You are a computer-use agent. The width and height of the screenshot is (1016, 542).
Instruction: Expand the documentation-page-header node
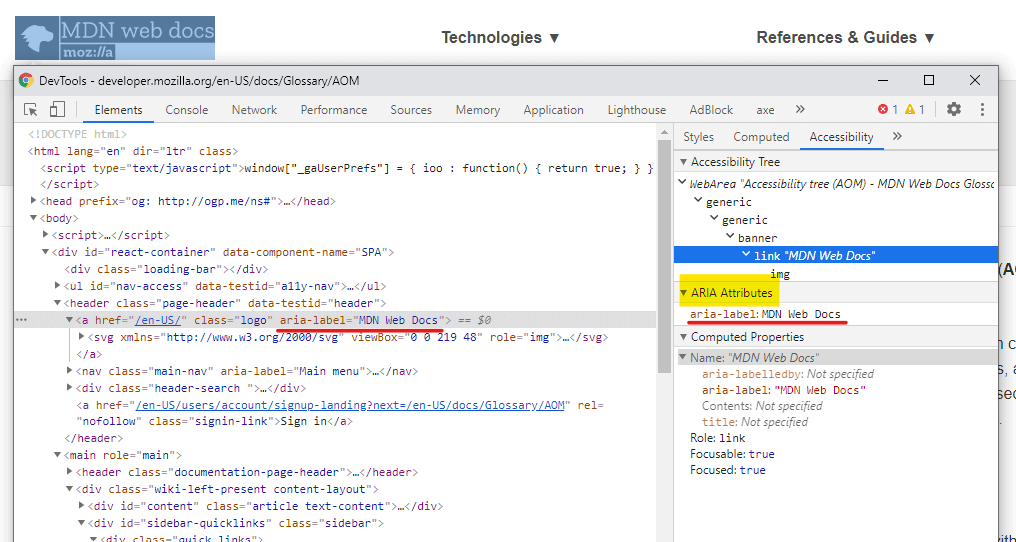click(69, 472)
